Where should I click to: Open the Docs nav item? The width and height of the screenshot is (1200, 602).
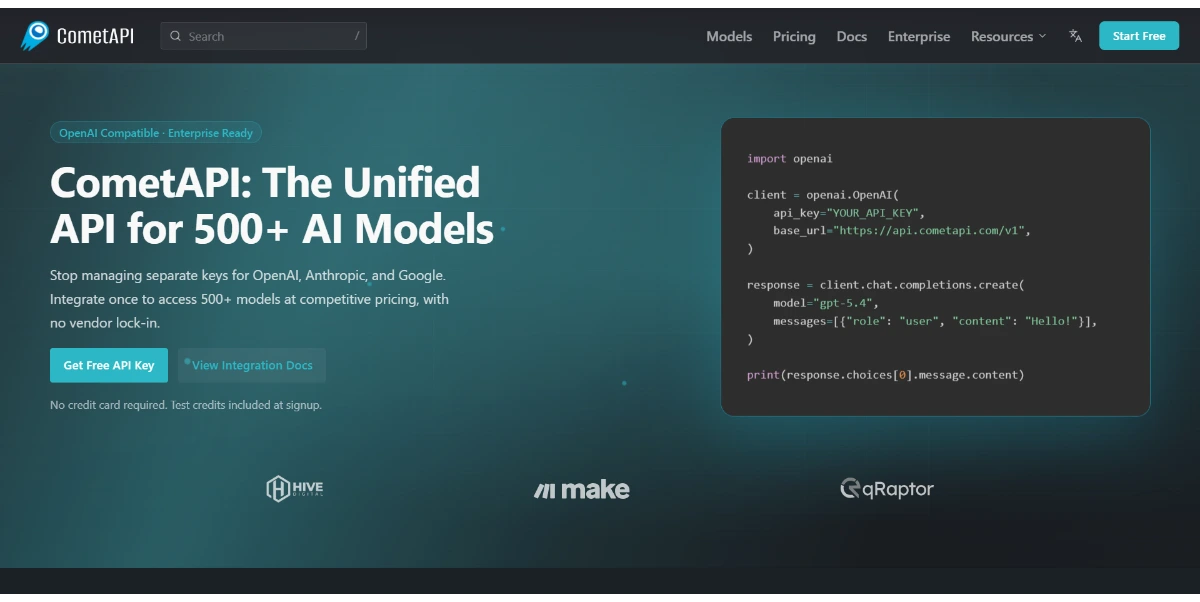[x=852, y=36]
